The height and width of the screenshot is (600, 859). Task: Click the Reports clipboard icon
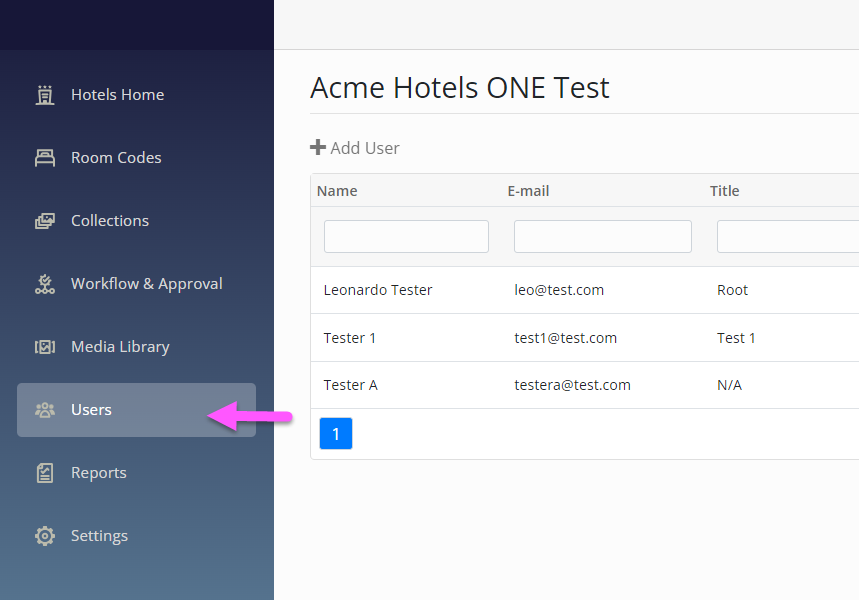click(45, 473)
